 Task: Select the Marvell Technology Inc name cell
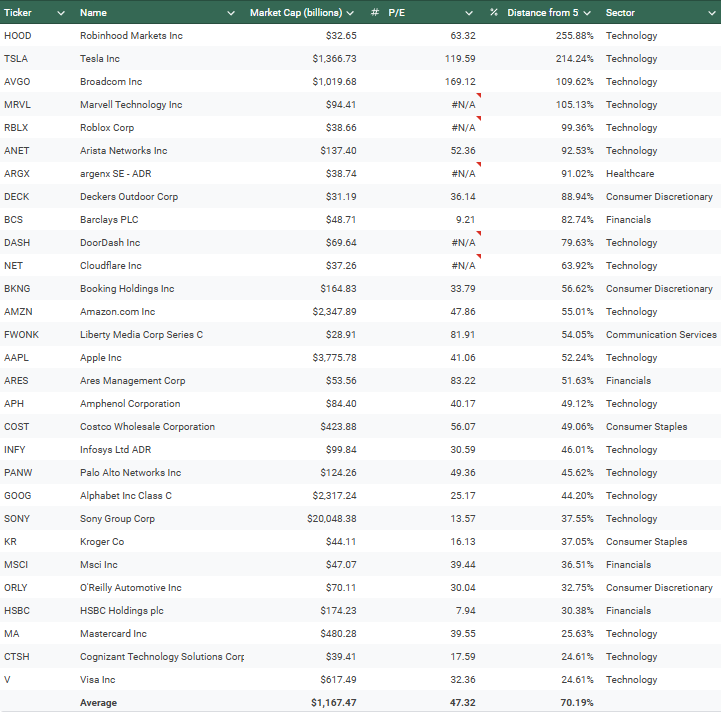pyautogui.click(x=131, y=104)
